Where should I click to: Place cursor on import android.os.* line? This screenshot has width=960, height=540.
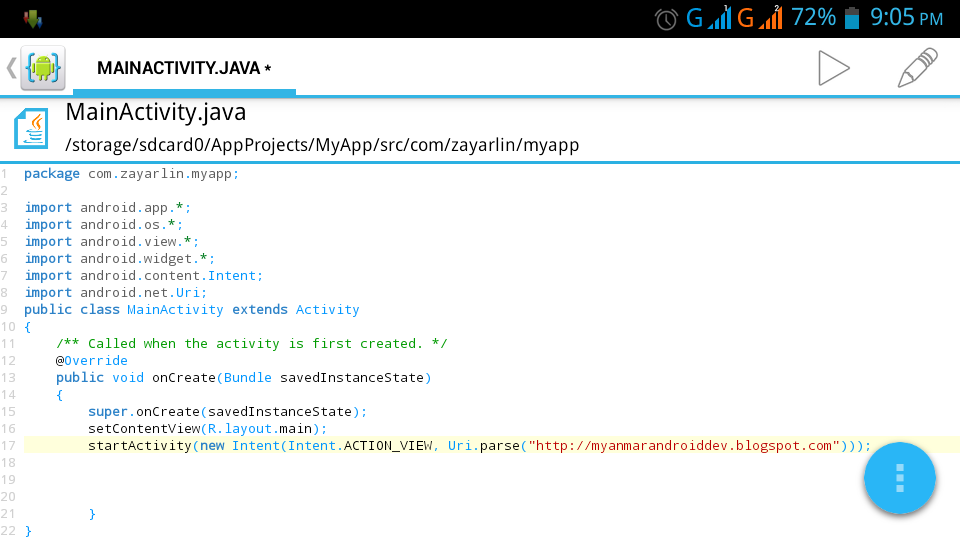[x=103, y=225]
